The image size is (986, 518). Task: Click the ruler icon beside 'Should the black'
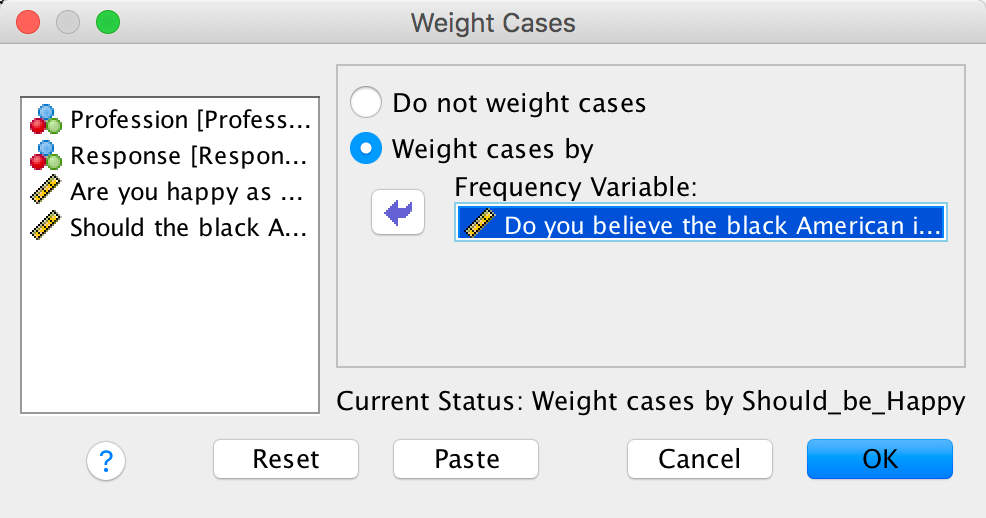coord(45,227)
